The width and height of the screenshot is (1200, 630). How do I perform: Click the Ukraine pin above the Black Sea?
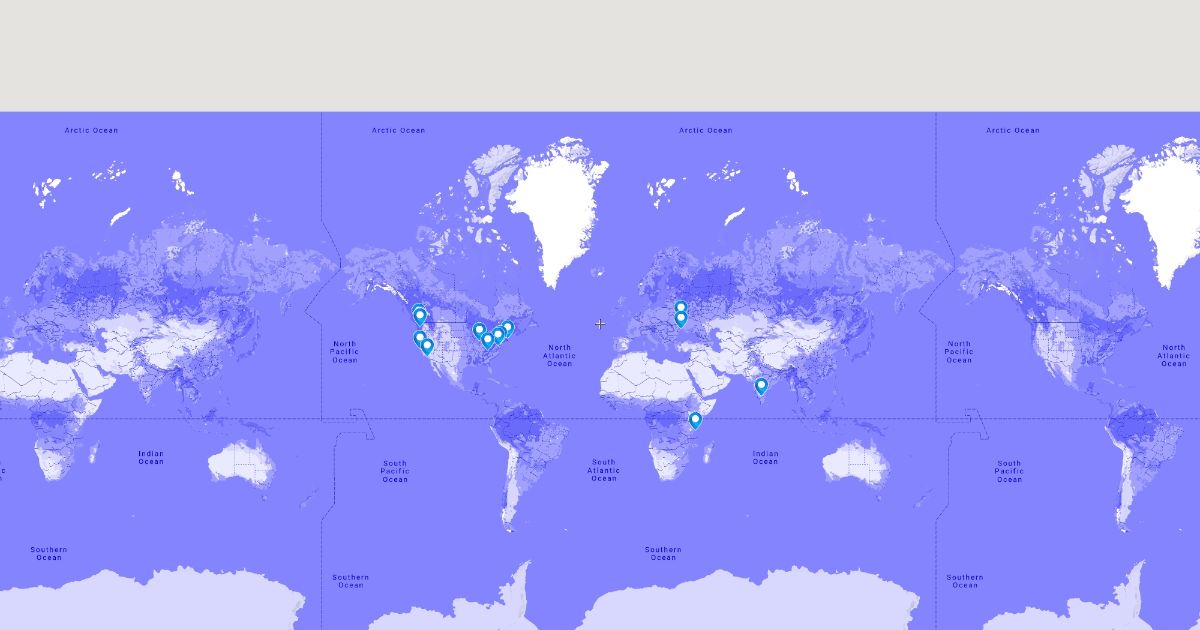coord(681,320)
